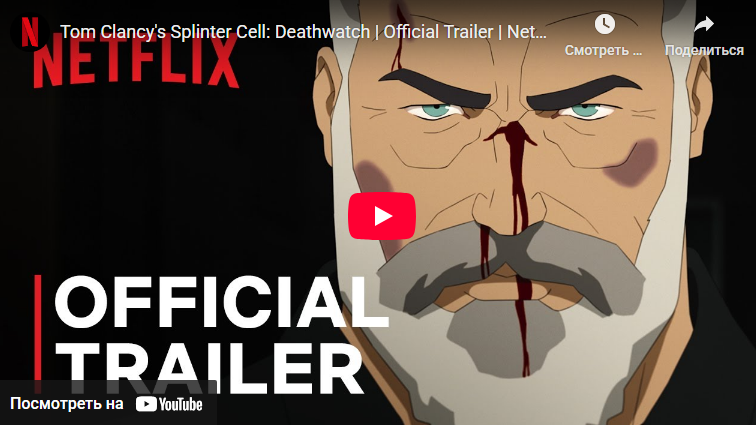Click the red vertical bar beside OFFICIAL TRAILER
Image resolution: width=756 pixels, height=425 pixels.
pos(38,334)
